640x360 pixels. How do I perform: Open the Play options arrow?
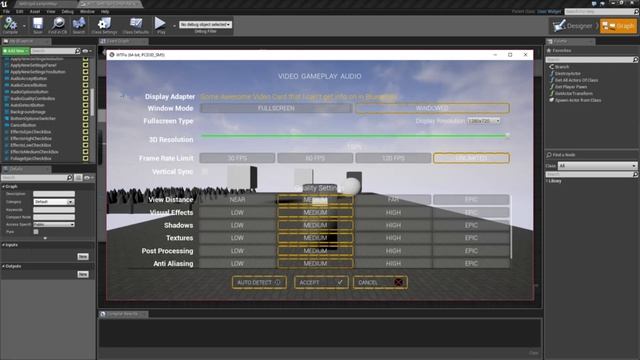click(x=174, y=26)
